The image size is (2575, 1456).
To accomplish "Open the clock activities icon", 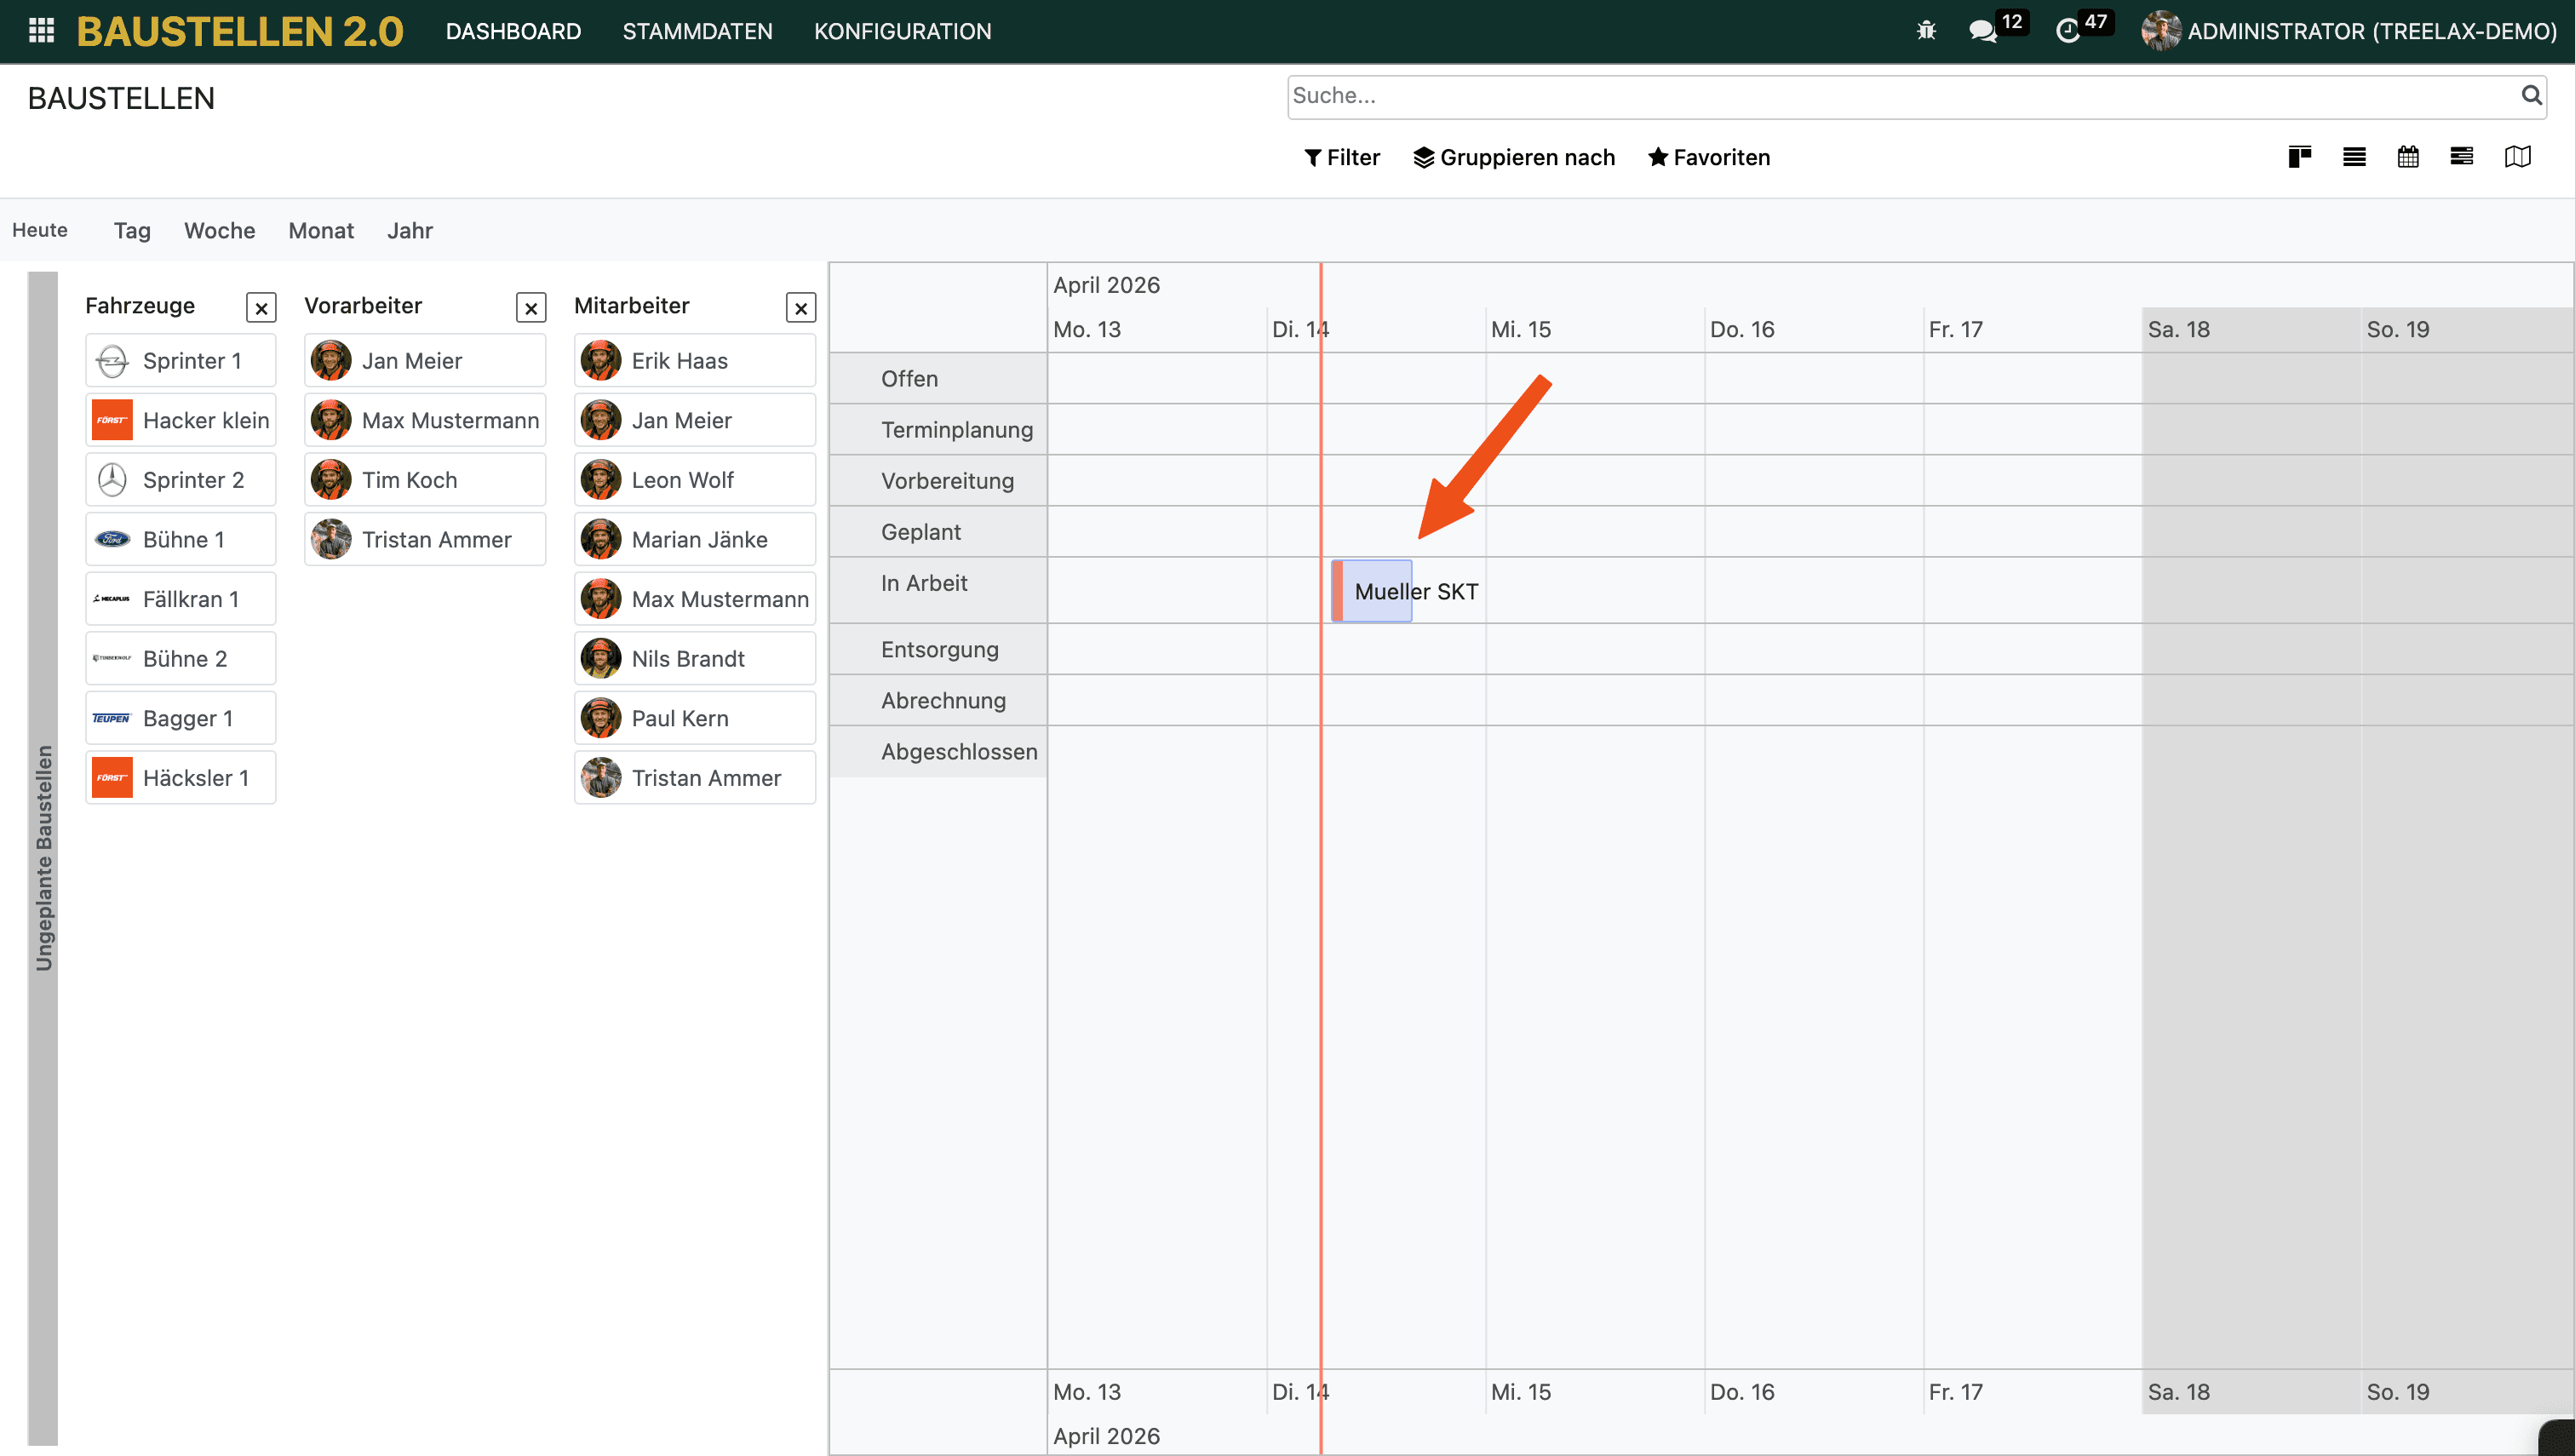I will 2067,31.
